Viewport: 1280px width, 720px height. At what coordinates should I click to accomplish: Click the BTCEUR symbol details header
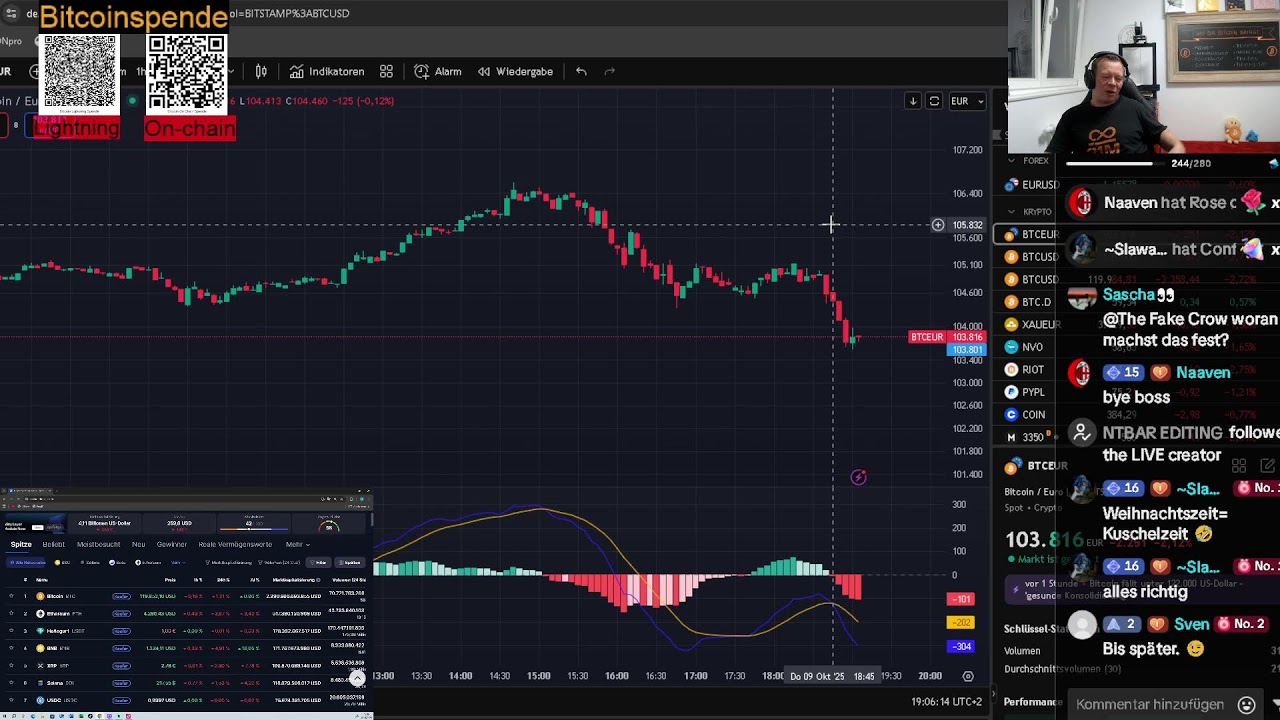1037,466
